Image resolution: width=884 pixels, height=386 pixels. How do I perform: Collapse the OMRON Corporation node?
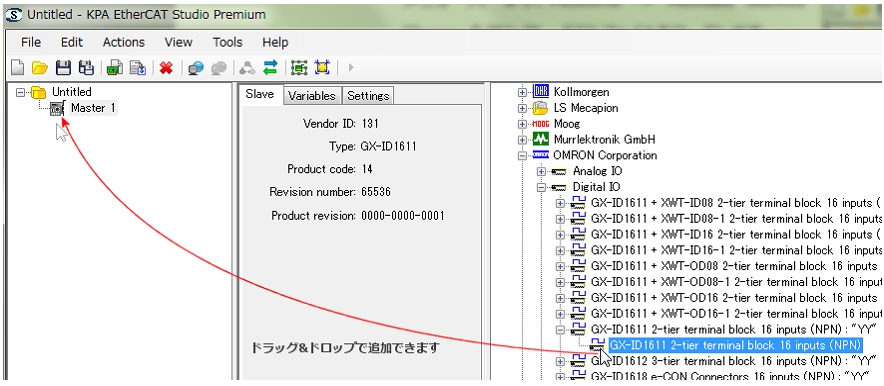tap(523, 155)
